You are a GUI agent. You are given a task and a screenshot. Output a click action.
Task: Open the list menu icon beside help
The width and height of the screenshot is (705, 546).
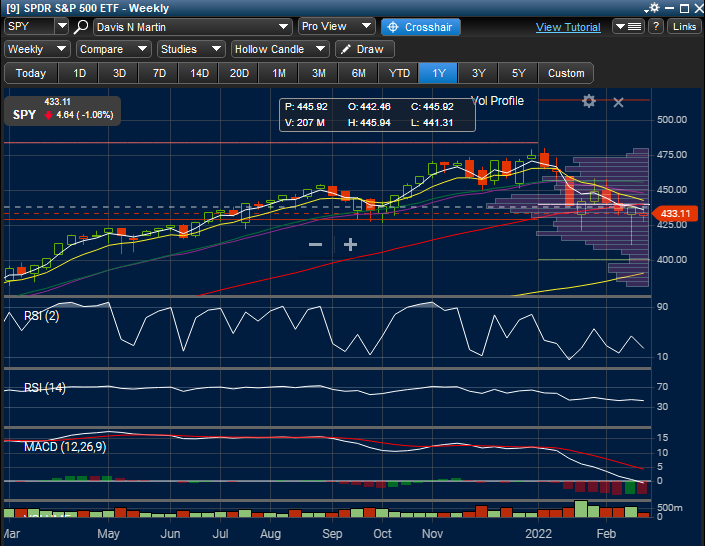click(x=628, y=27)
